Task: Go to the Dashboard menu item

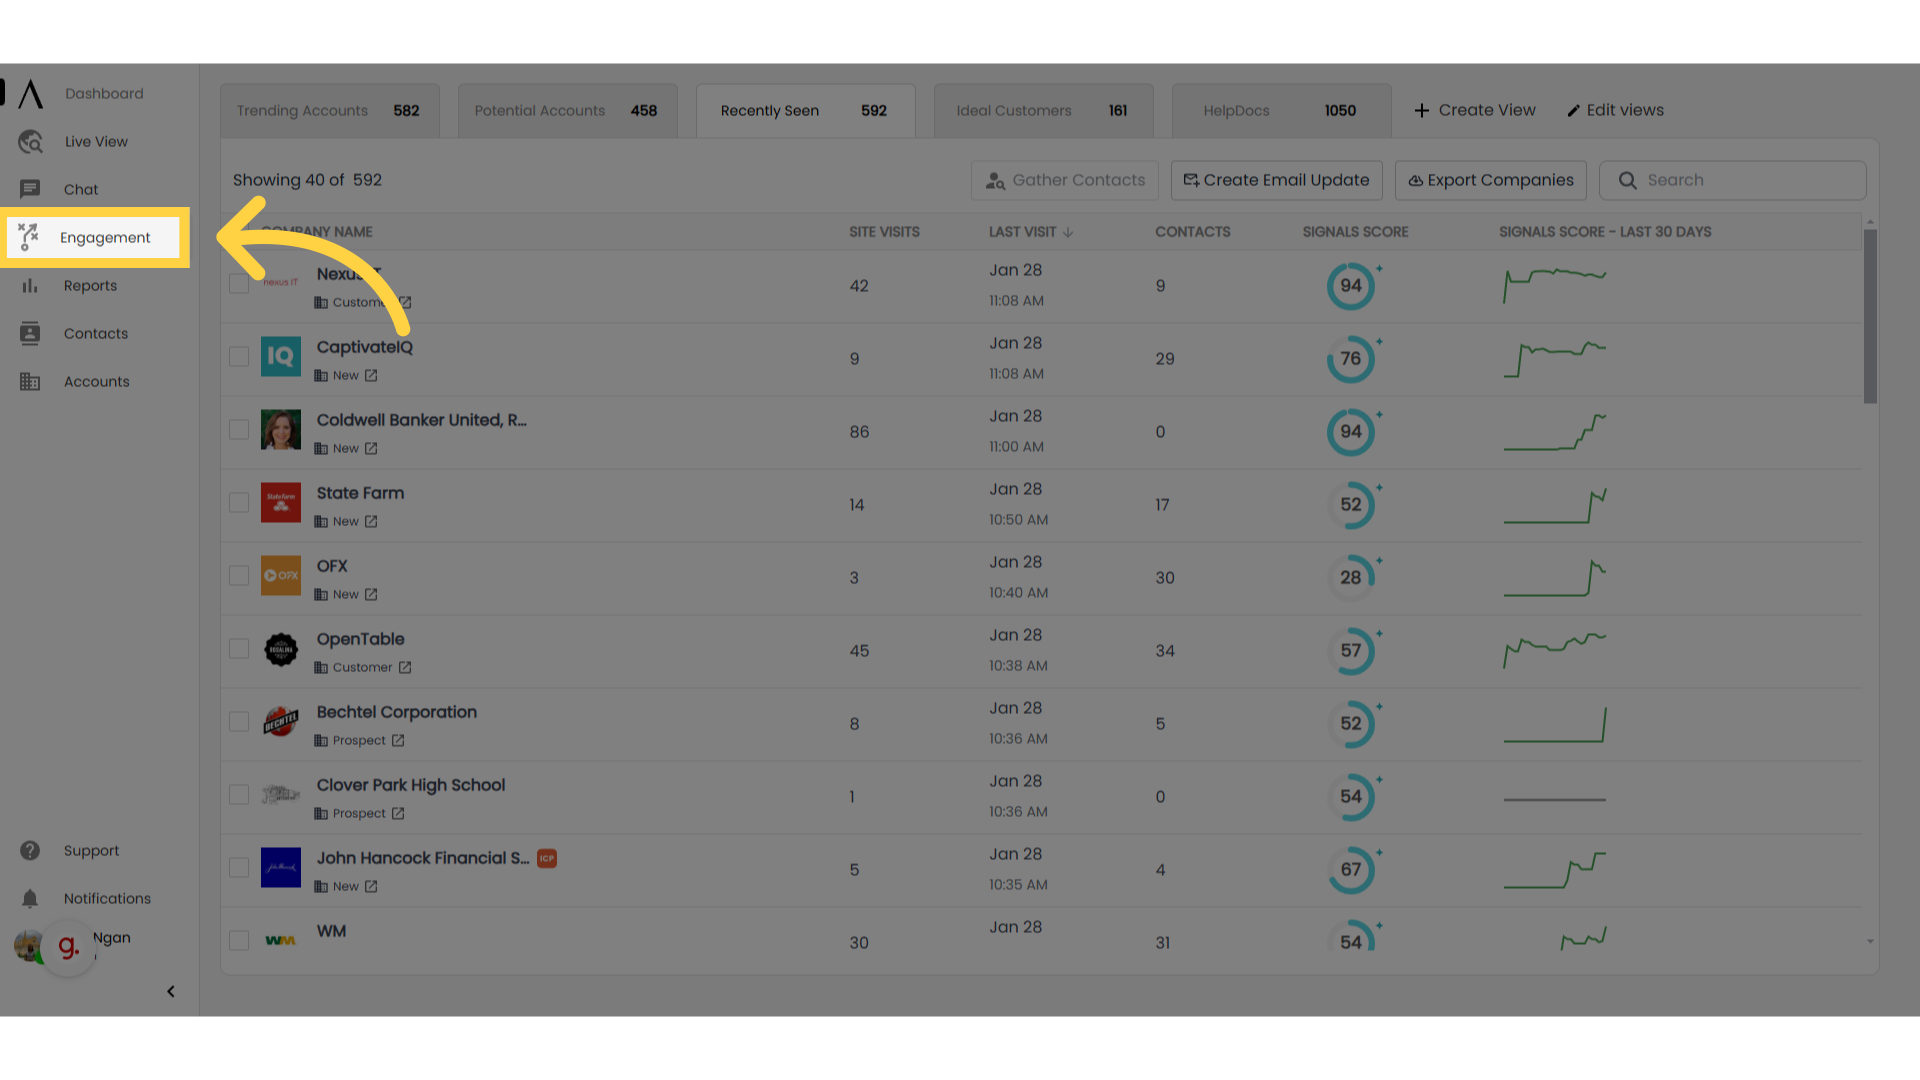Action: tap(104, 94)
